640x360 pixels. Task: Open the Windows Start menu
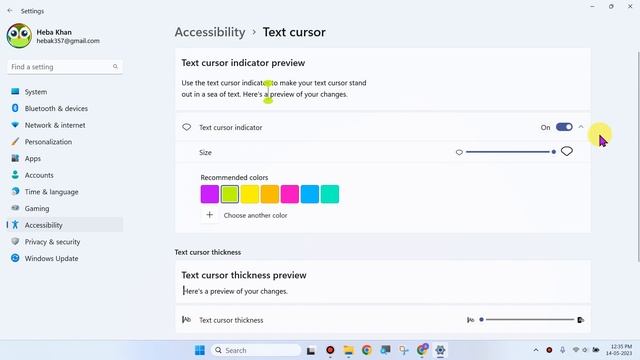tap(200, 350)
